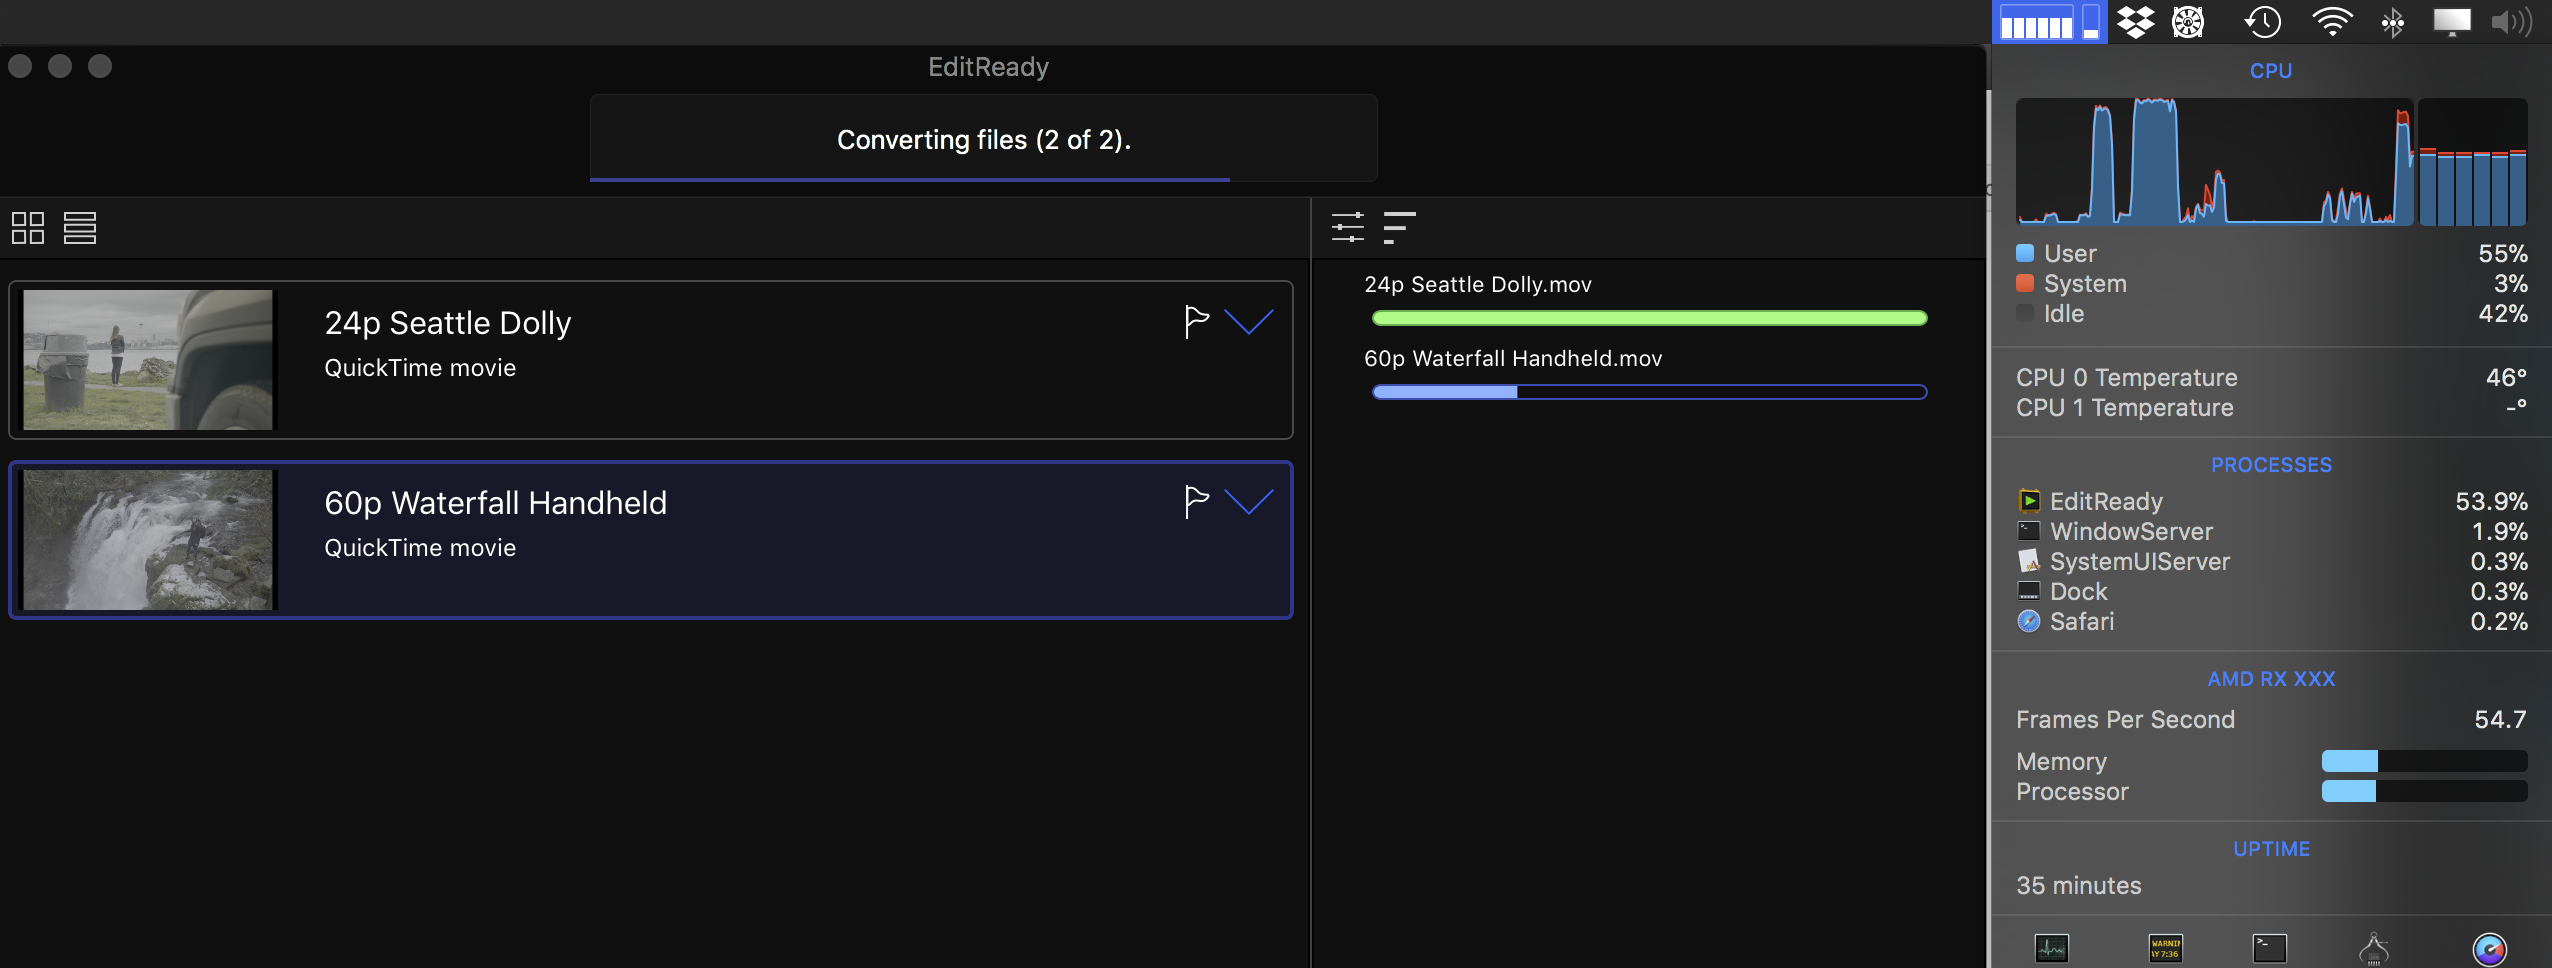Open the Time Machine menu bar icon

(x=2262, y=22)
